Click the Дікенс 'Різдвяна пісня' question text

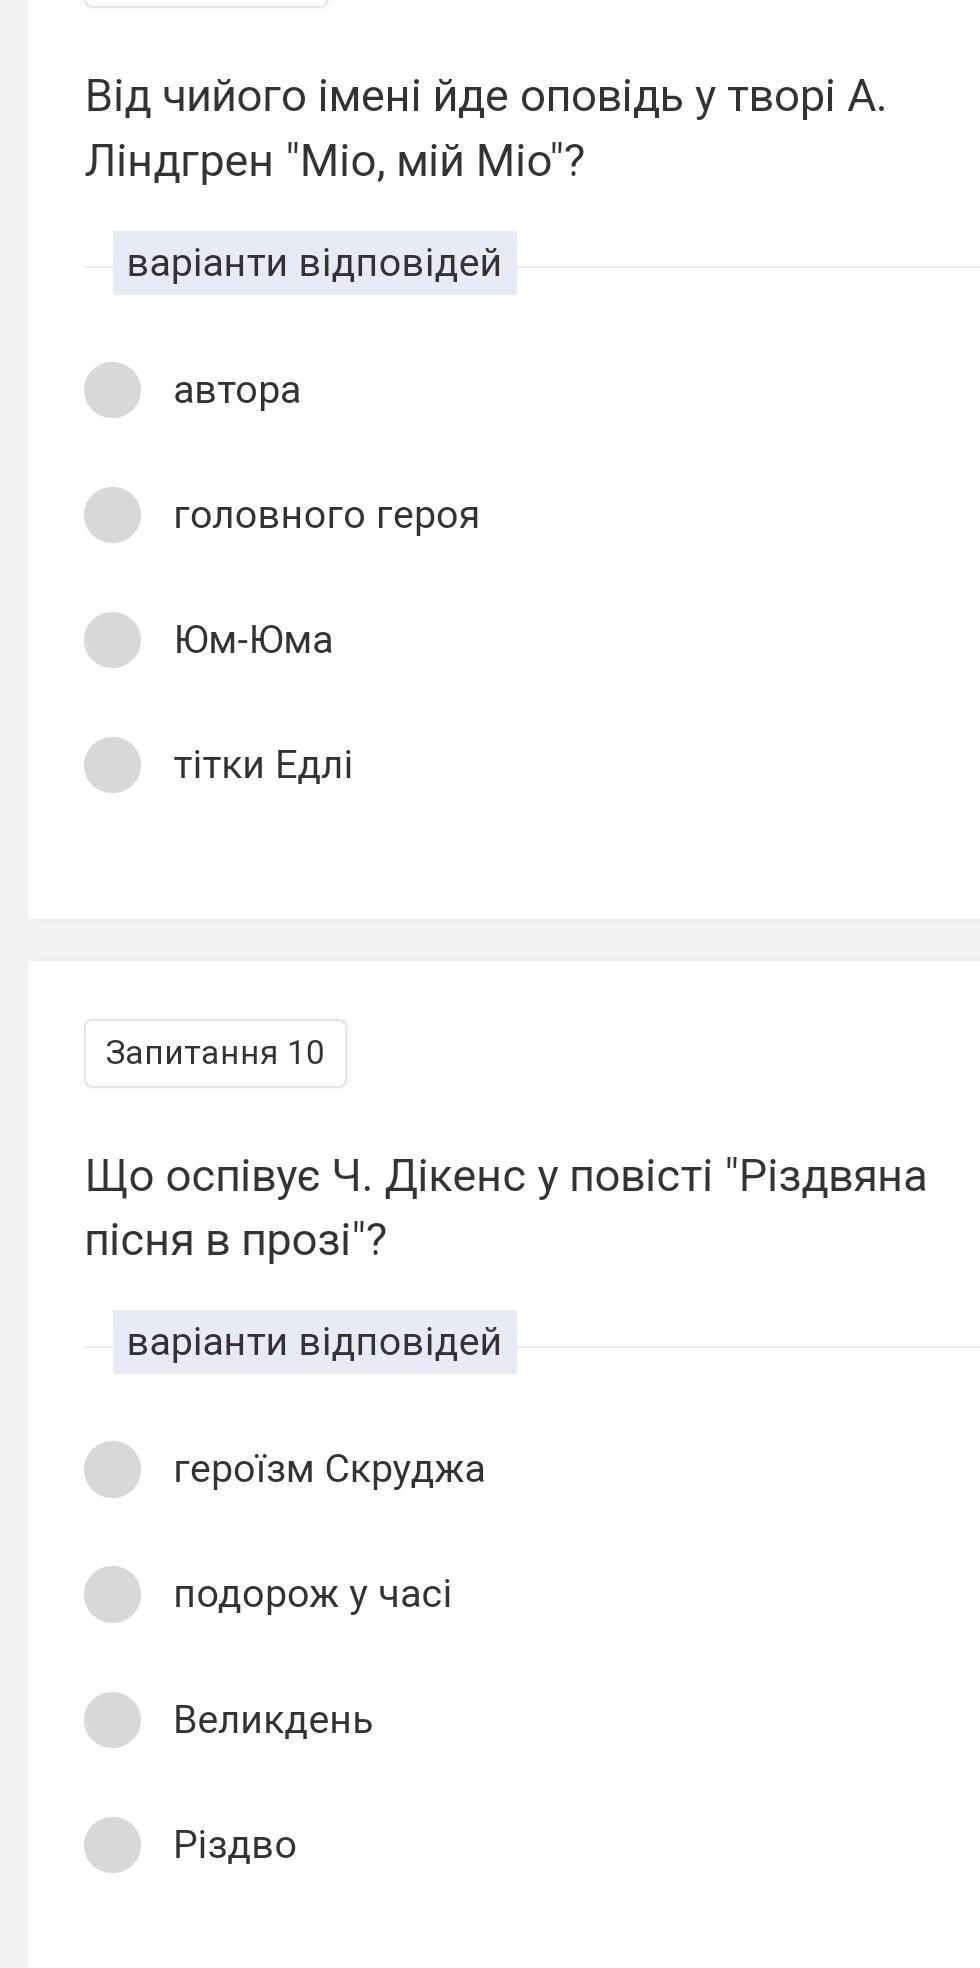[505, 1208]
